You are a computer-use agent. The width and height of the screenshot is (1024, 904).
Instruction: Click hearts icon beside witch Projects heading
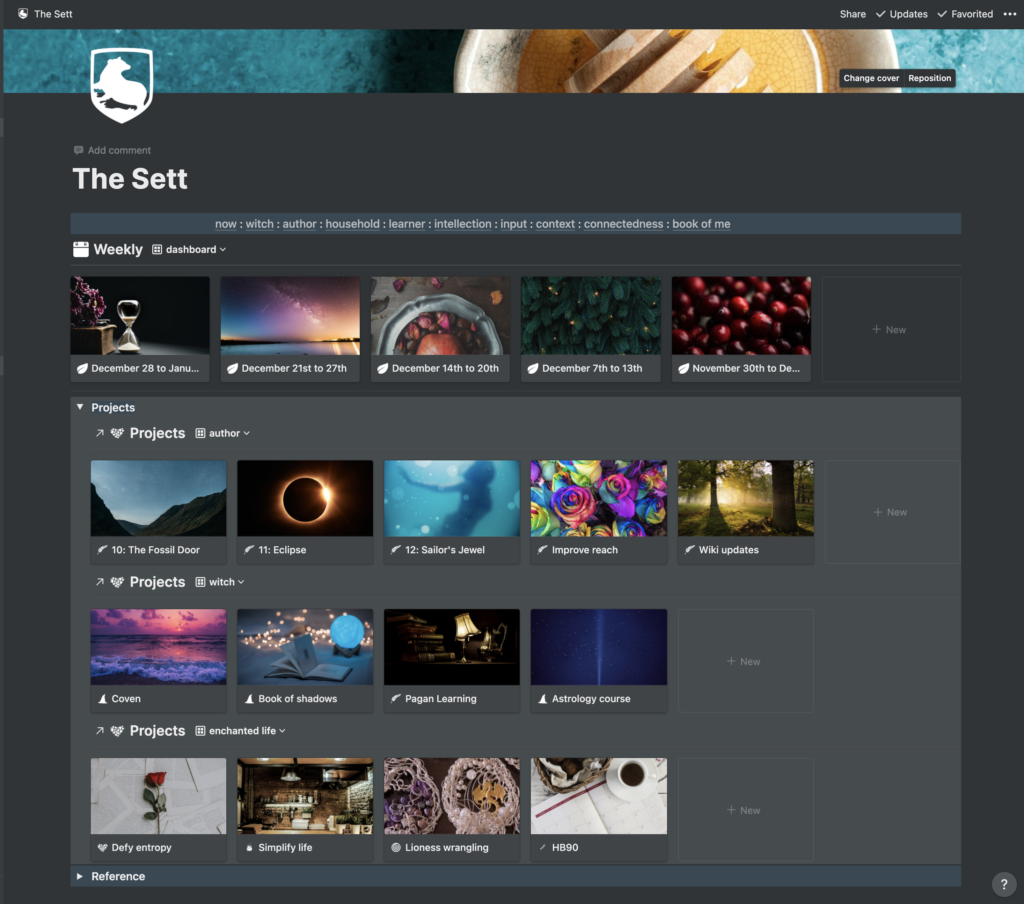[x=117, y=582]
